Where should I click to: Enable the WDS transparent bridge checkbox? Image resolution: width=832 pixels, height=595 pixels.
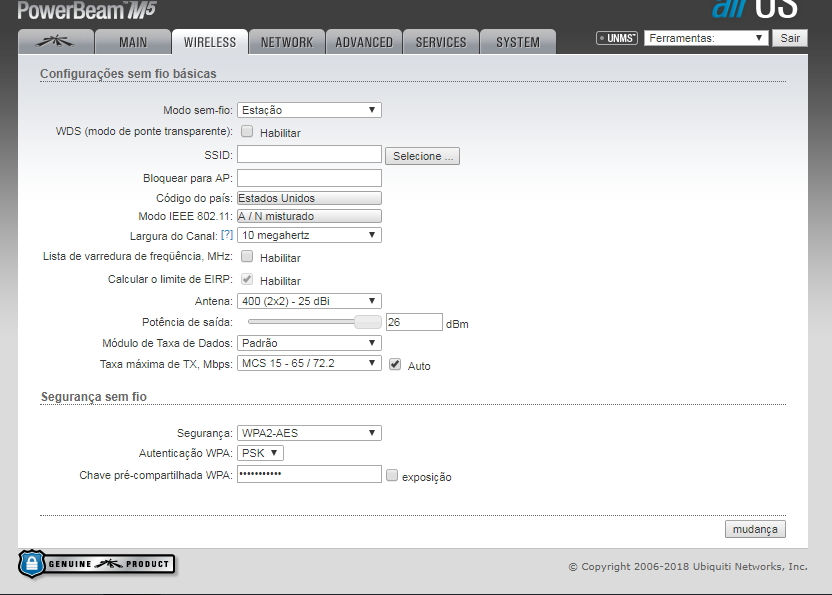click(x=247, y=132)
